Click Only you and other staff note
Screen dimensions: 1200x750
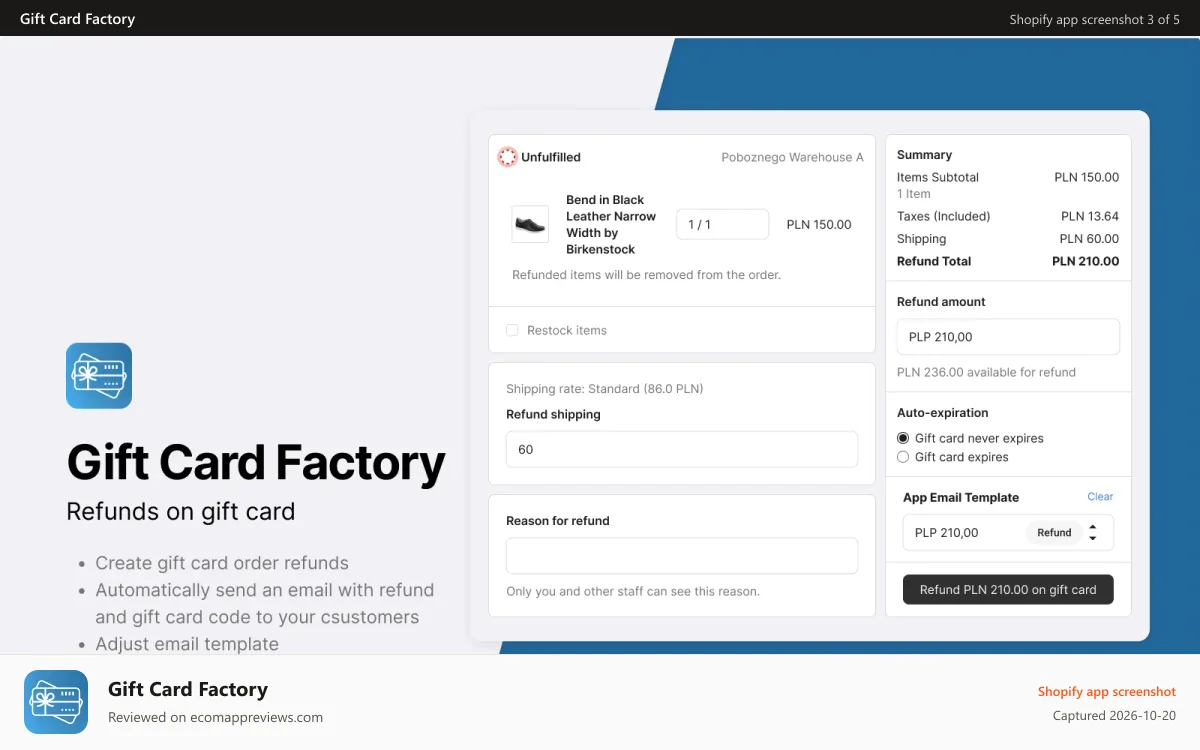click(x=633, y=591)
